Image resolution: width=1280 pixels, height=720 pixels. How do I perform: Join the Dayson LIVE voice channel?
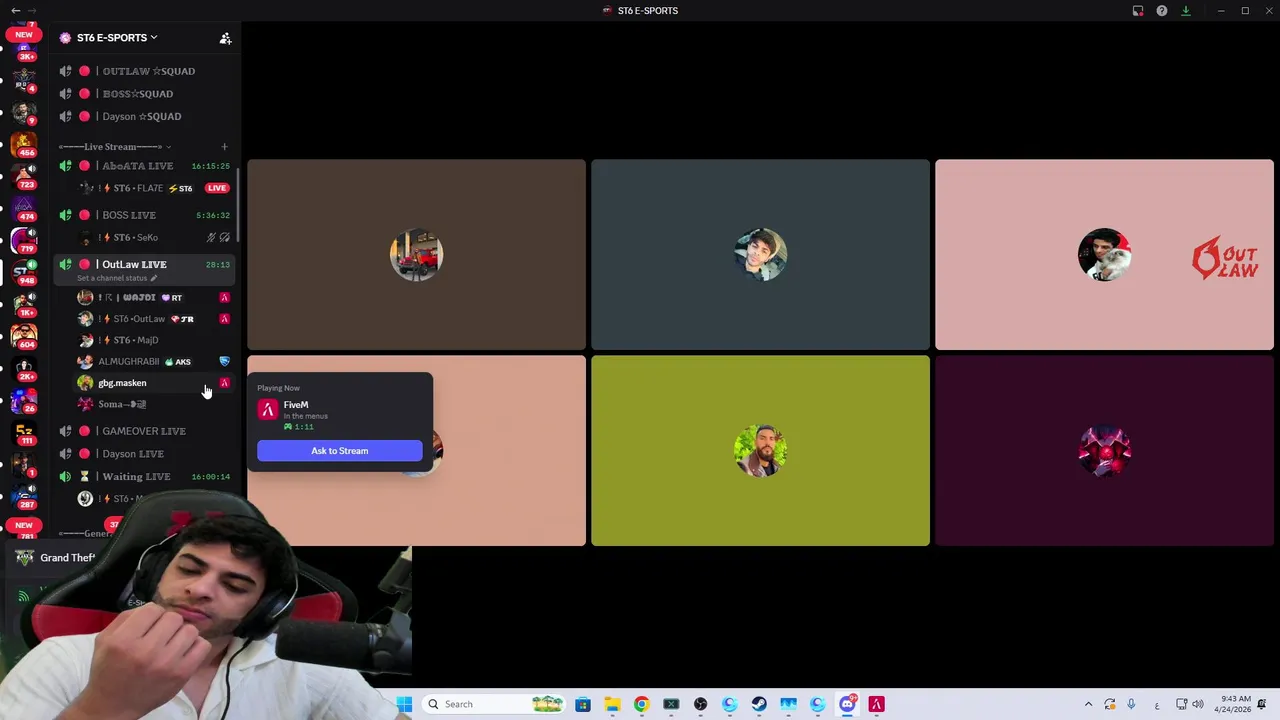coord(144,454)
